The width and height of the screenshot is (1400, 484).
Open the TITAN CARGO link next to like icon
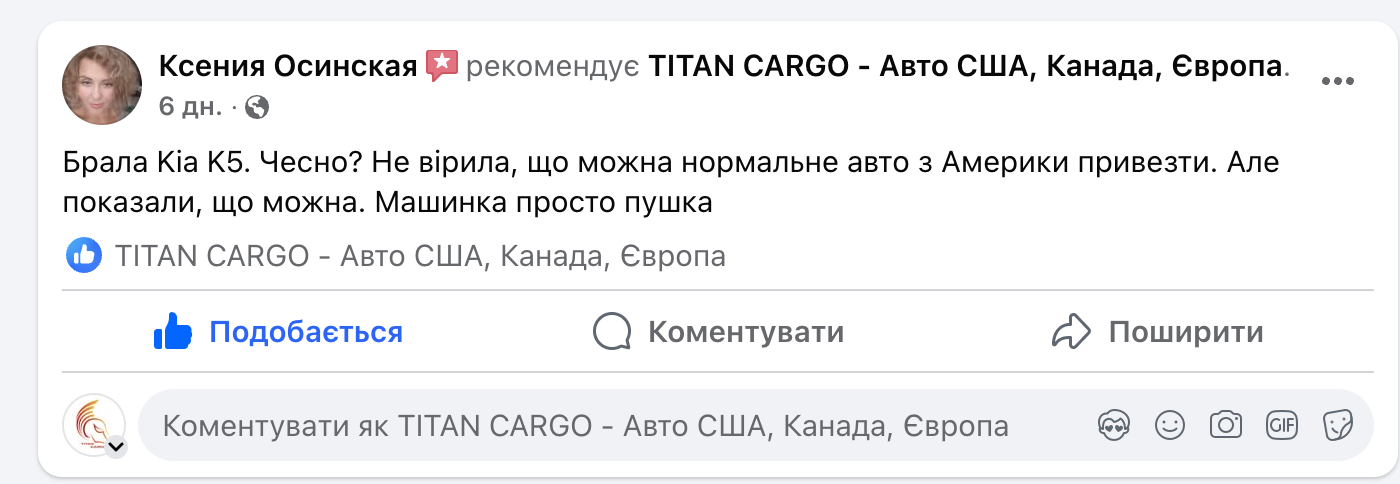coord(420,257)
